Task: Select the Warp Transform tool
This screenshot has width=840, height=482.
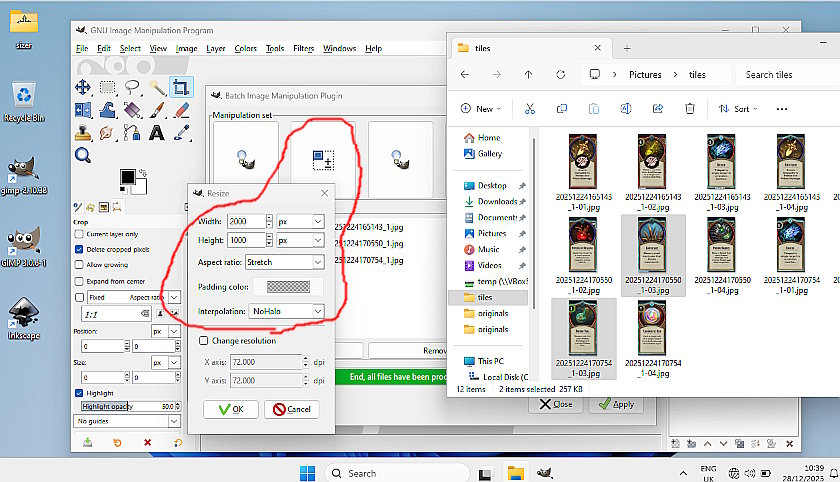Action: tap(108, 110)
